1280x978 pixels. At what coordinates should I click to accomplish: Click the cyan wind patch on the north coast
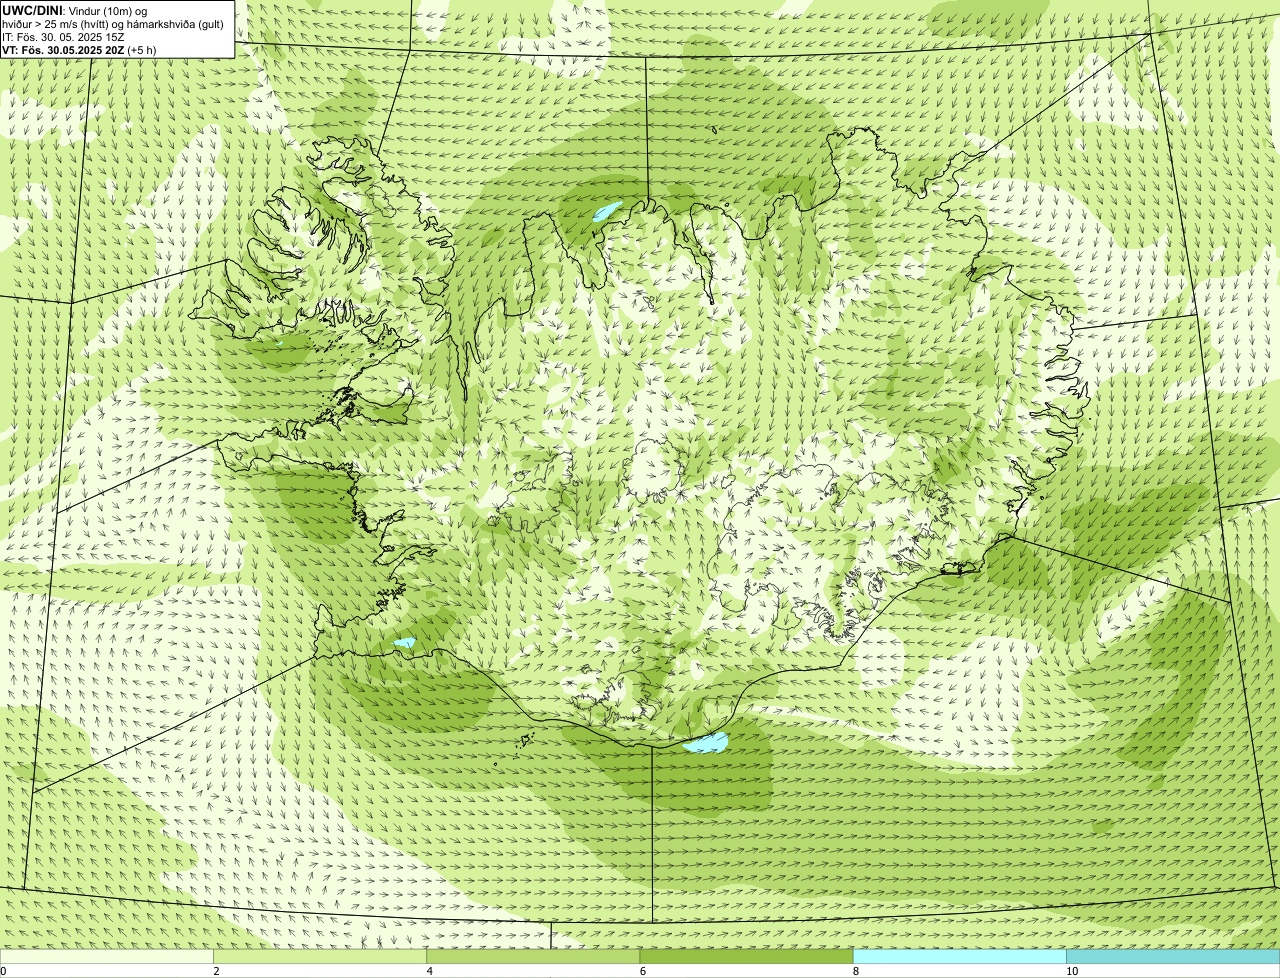607,212
